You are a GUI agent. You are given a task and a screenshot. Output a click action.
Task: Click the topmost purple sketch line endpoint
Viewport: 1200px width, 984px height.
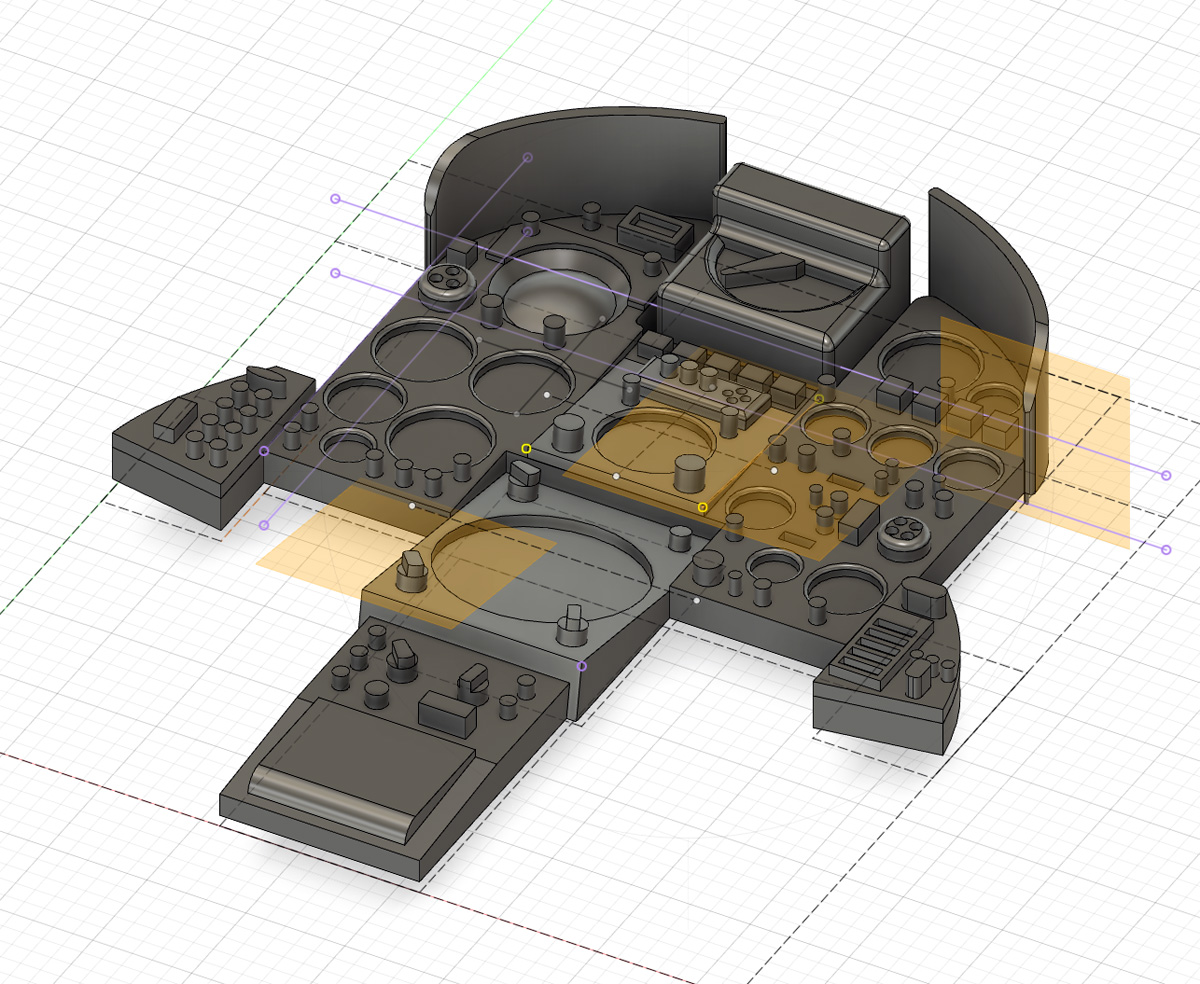pyautogui.click(x=528, y=158)
